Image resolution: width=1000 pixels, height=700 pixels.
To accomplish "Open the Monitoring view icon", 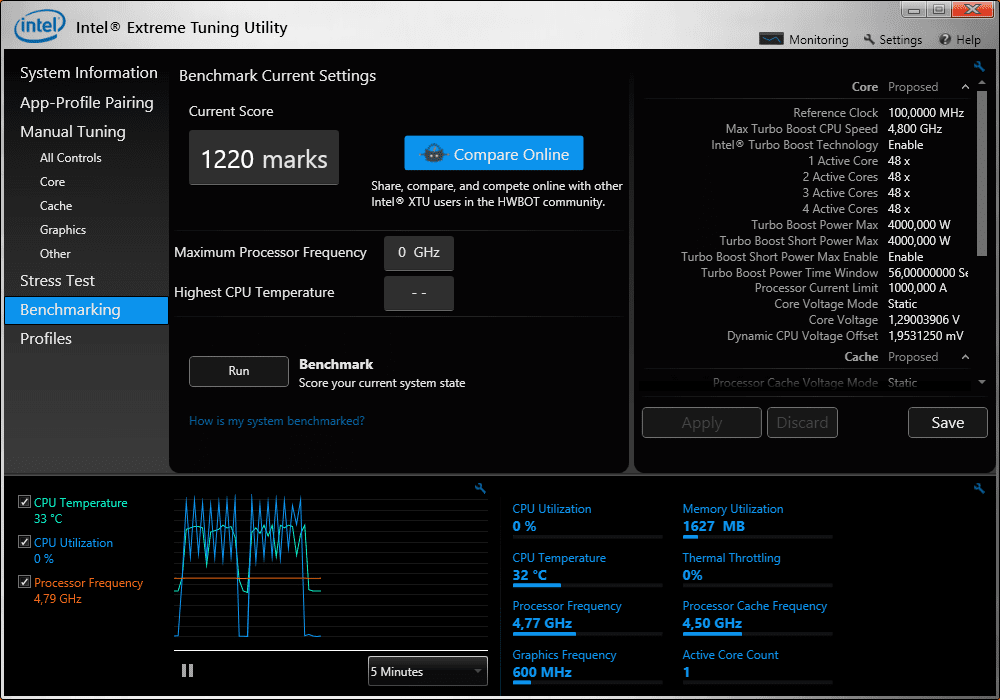I will tap(771, 40).
